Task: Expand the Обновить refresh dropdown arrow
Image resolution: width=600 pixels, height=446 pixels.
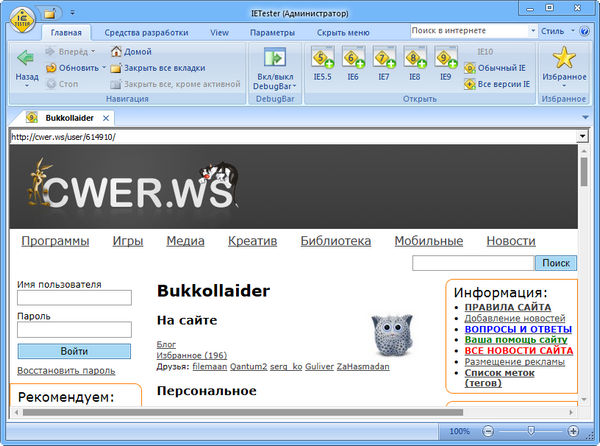Action: coord(103,68)
